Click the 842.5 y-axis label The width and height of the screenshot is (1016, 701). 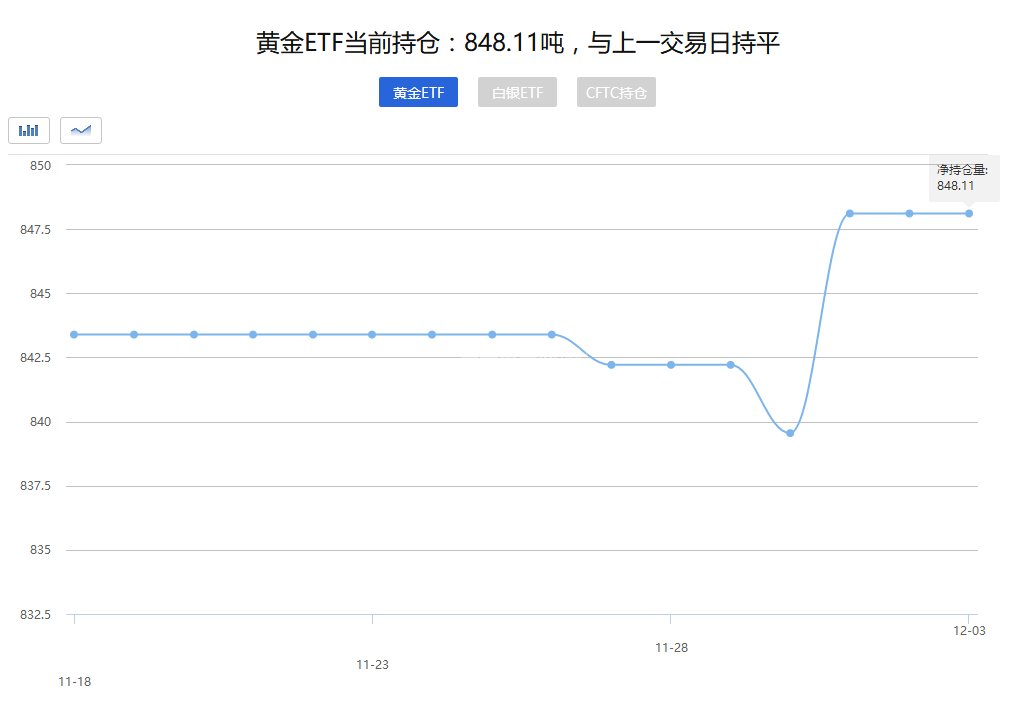pyautogui.click(x=35, y=358)
